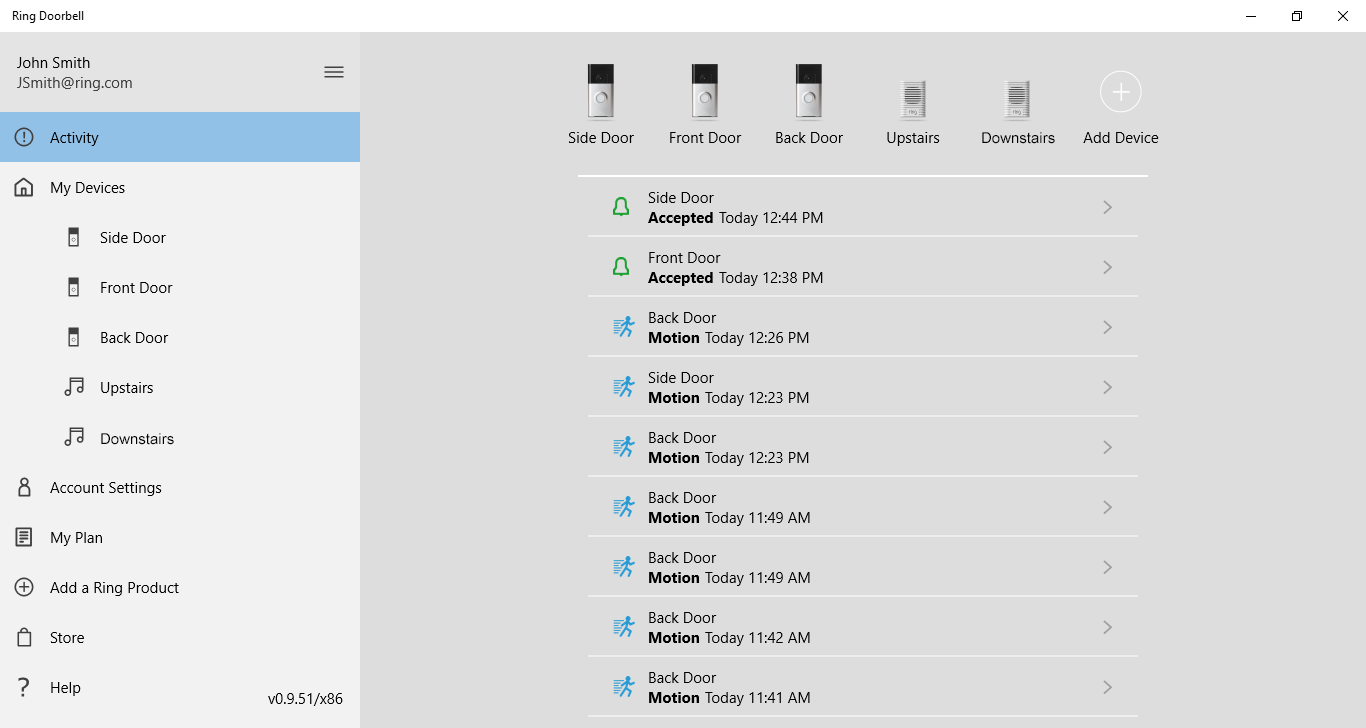Open the Store in sidebar

pos(180,637)
